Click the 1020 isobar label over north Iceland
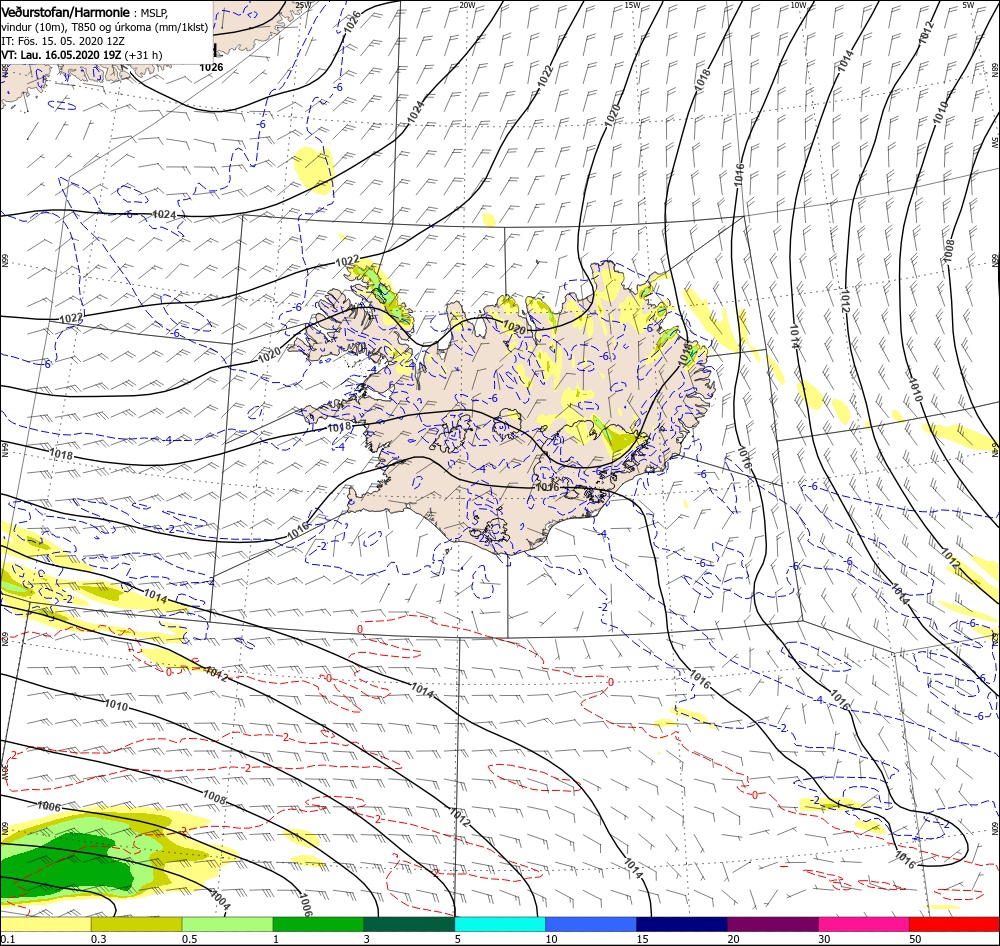1000x946 pixels. 514,328
